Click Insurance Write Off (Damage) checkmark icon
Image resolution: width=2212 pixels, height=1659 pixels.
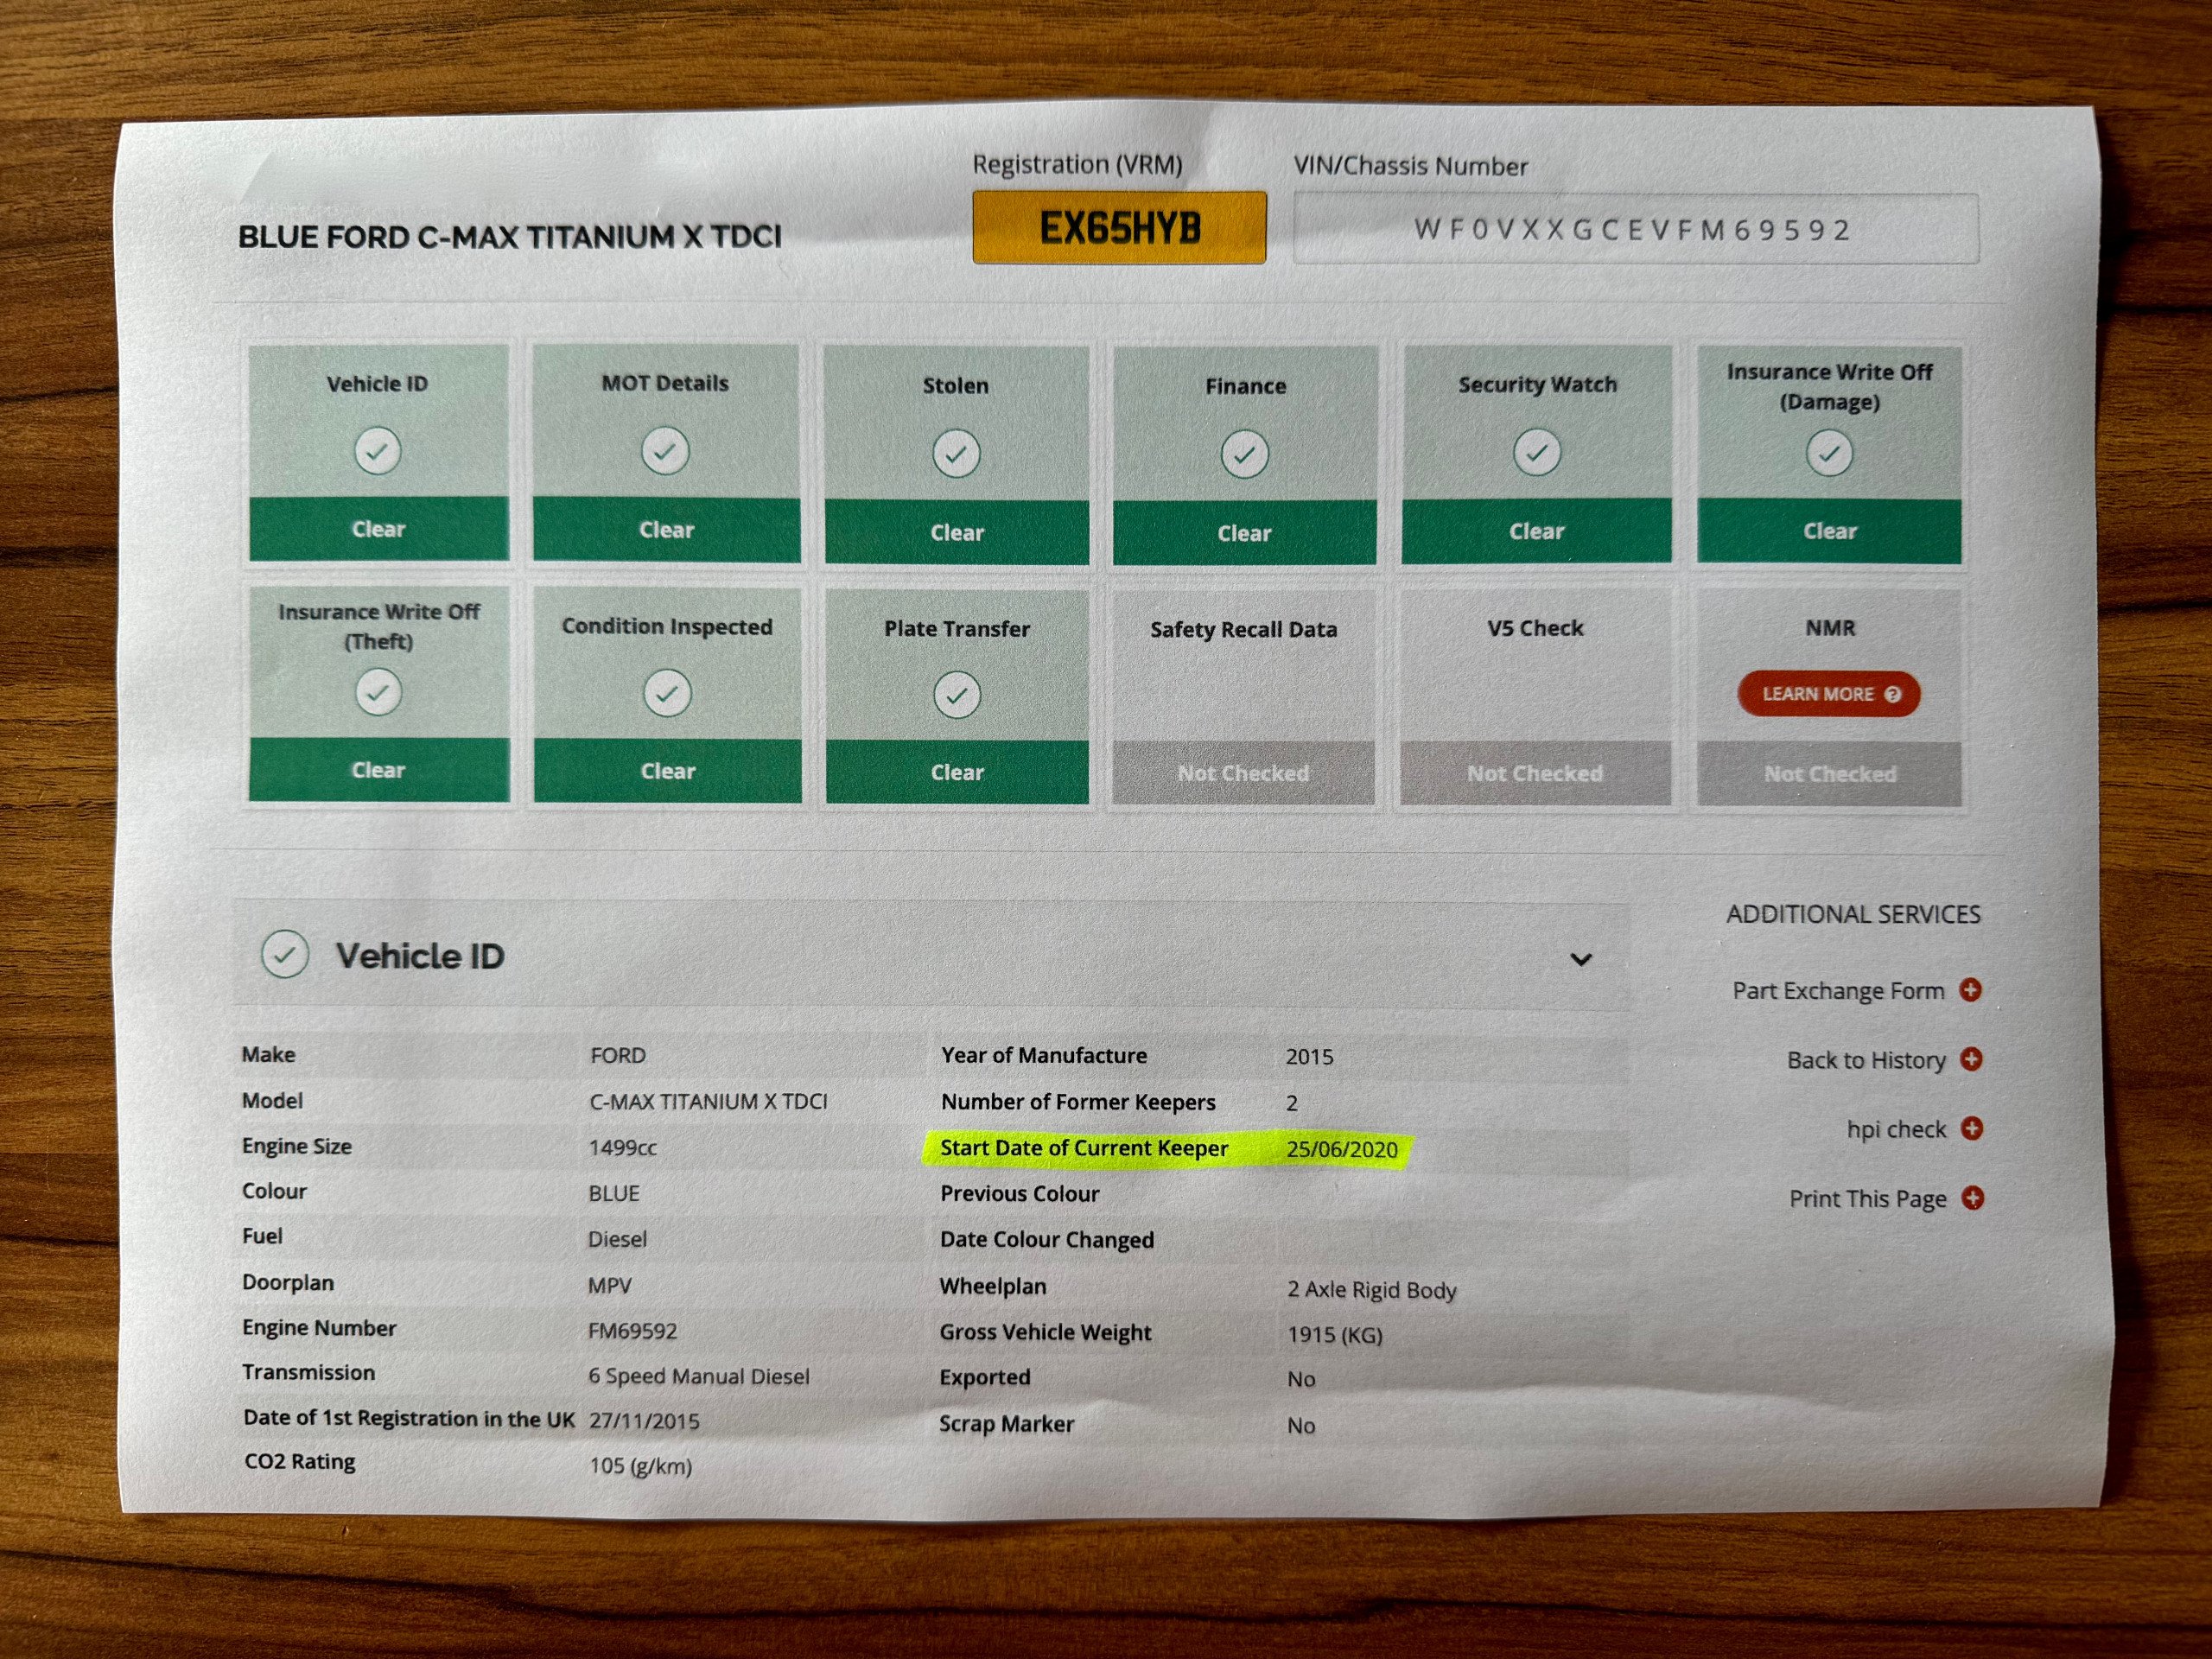pos(1829,454)
